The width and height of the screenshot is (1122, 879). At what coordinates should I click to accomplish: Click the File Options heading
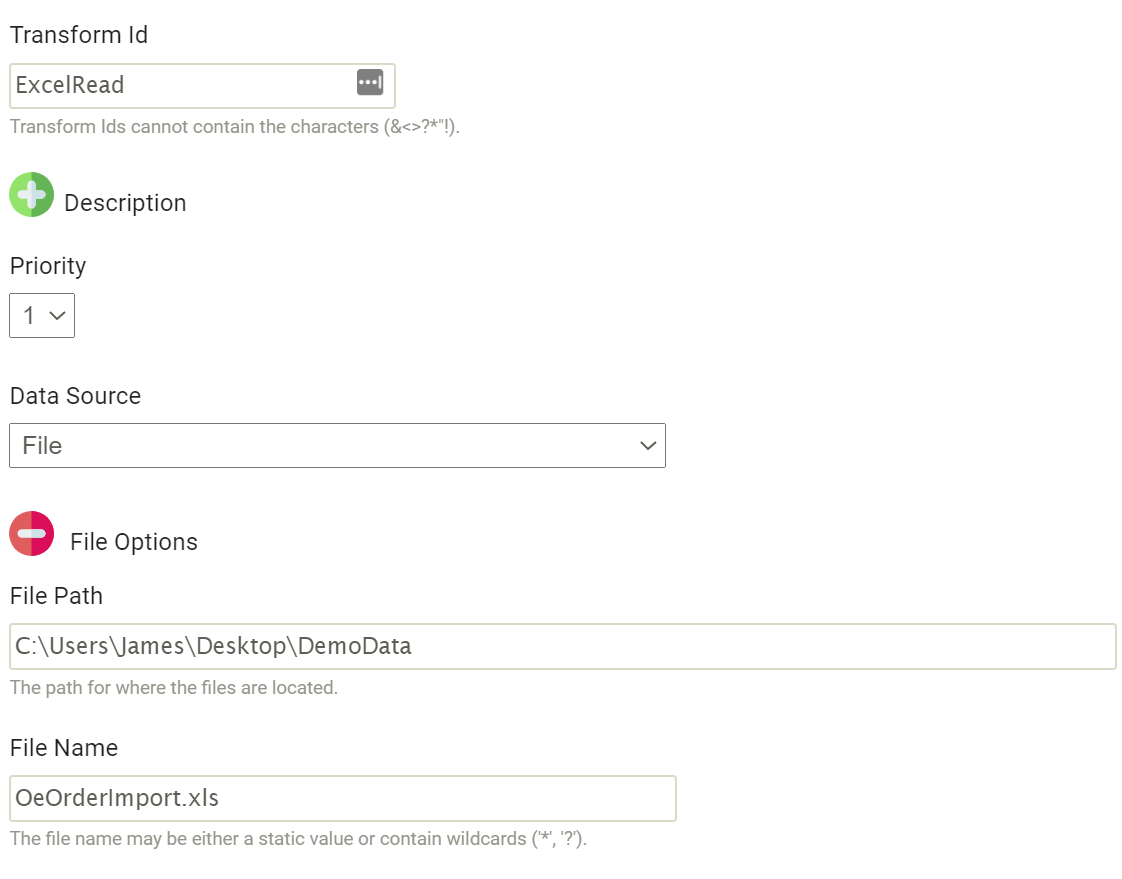(x=133, y=541)
